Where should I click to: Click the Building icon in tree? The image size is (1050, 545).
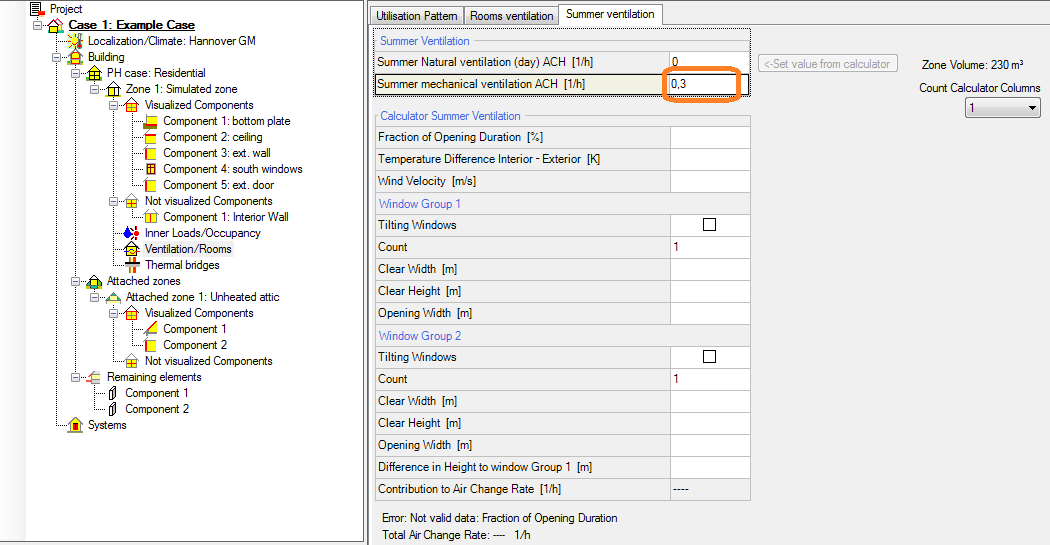75,58
